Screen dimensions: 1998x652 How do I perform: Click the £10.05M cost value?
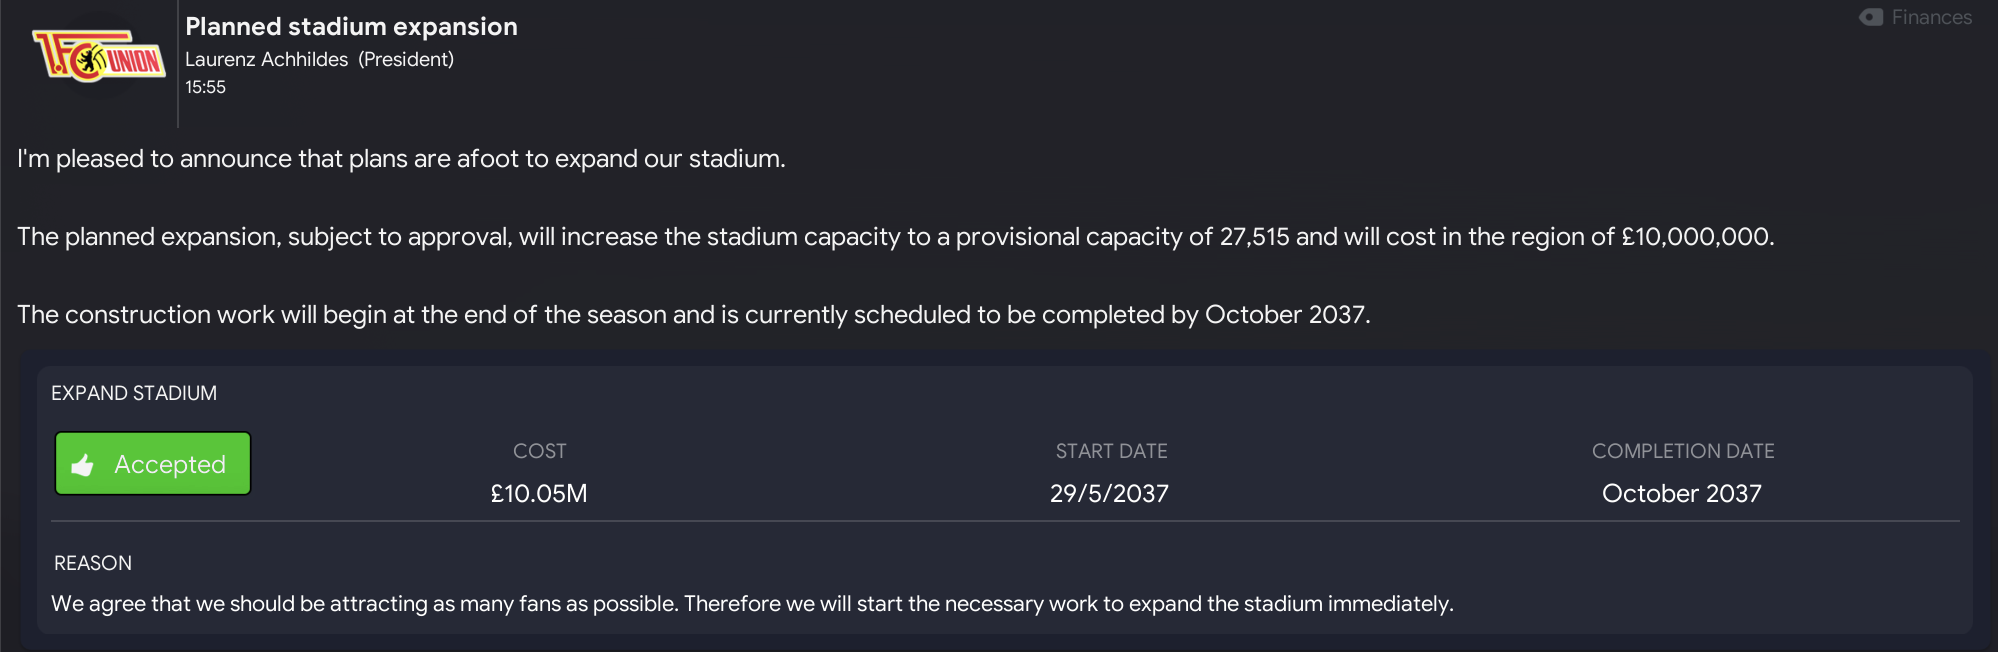tap(538, 493)
